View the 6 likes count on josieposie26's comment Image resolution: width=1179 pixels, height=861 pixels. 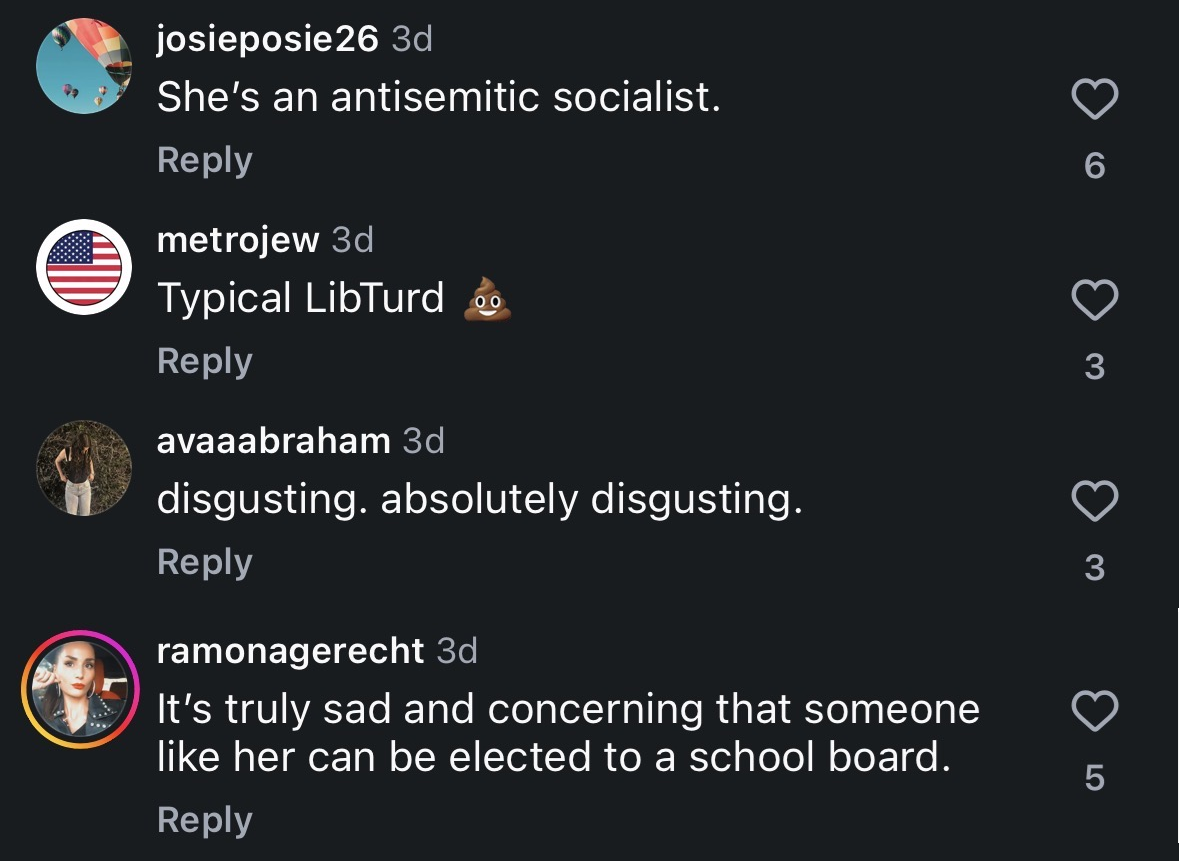pos(1095,165)
